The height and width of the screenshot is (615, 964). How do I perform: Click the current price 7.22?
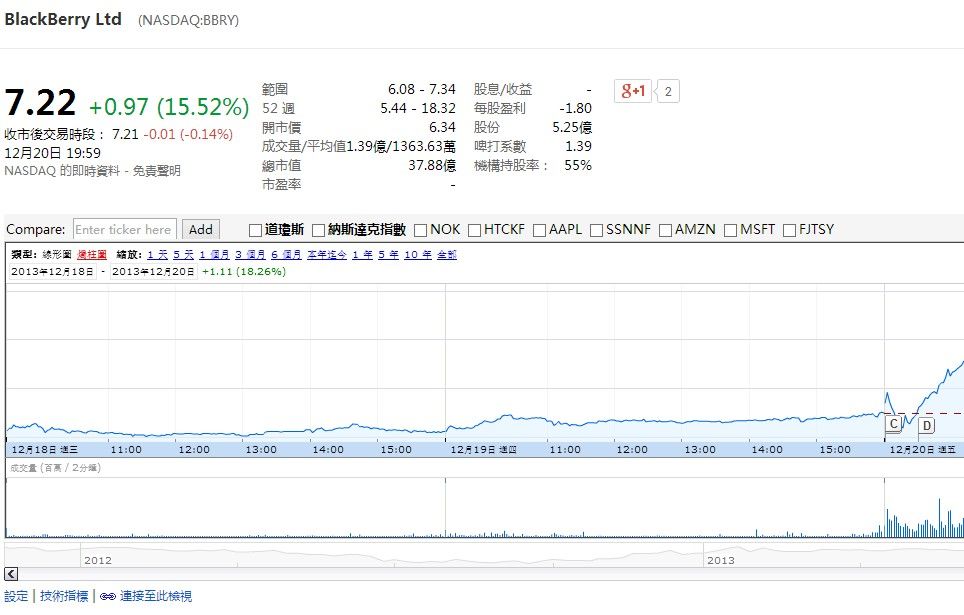(40, 103)
